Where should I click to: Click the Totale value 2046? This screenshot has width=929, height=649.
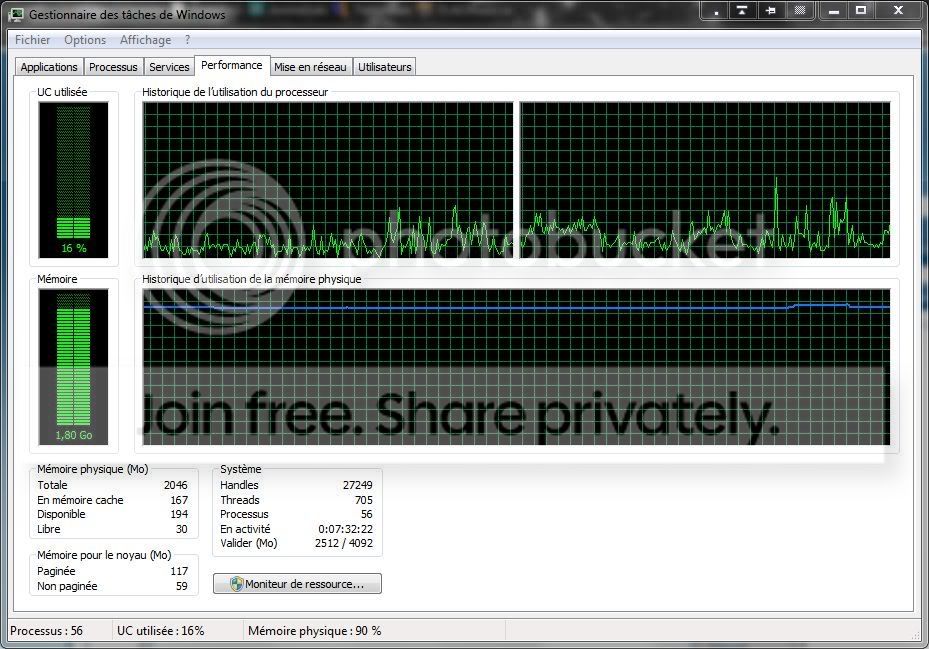click(175, 485)
